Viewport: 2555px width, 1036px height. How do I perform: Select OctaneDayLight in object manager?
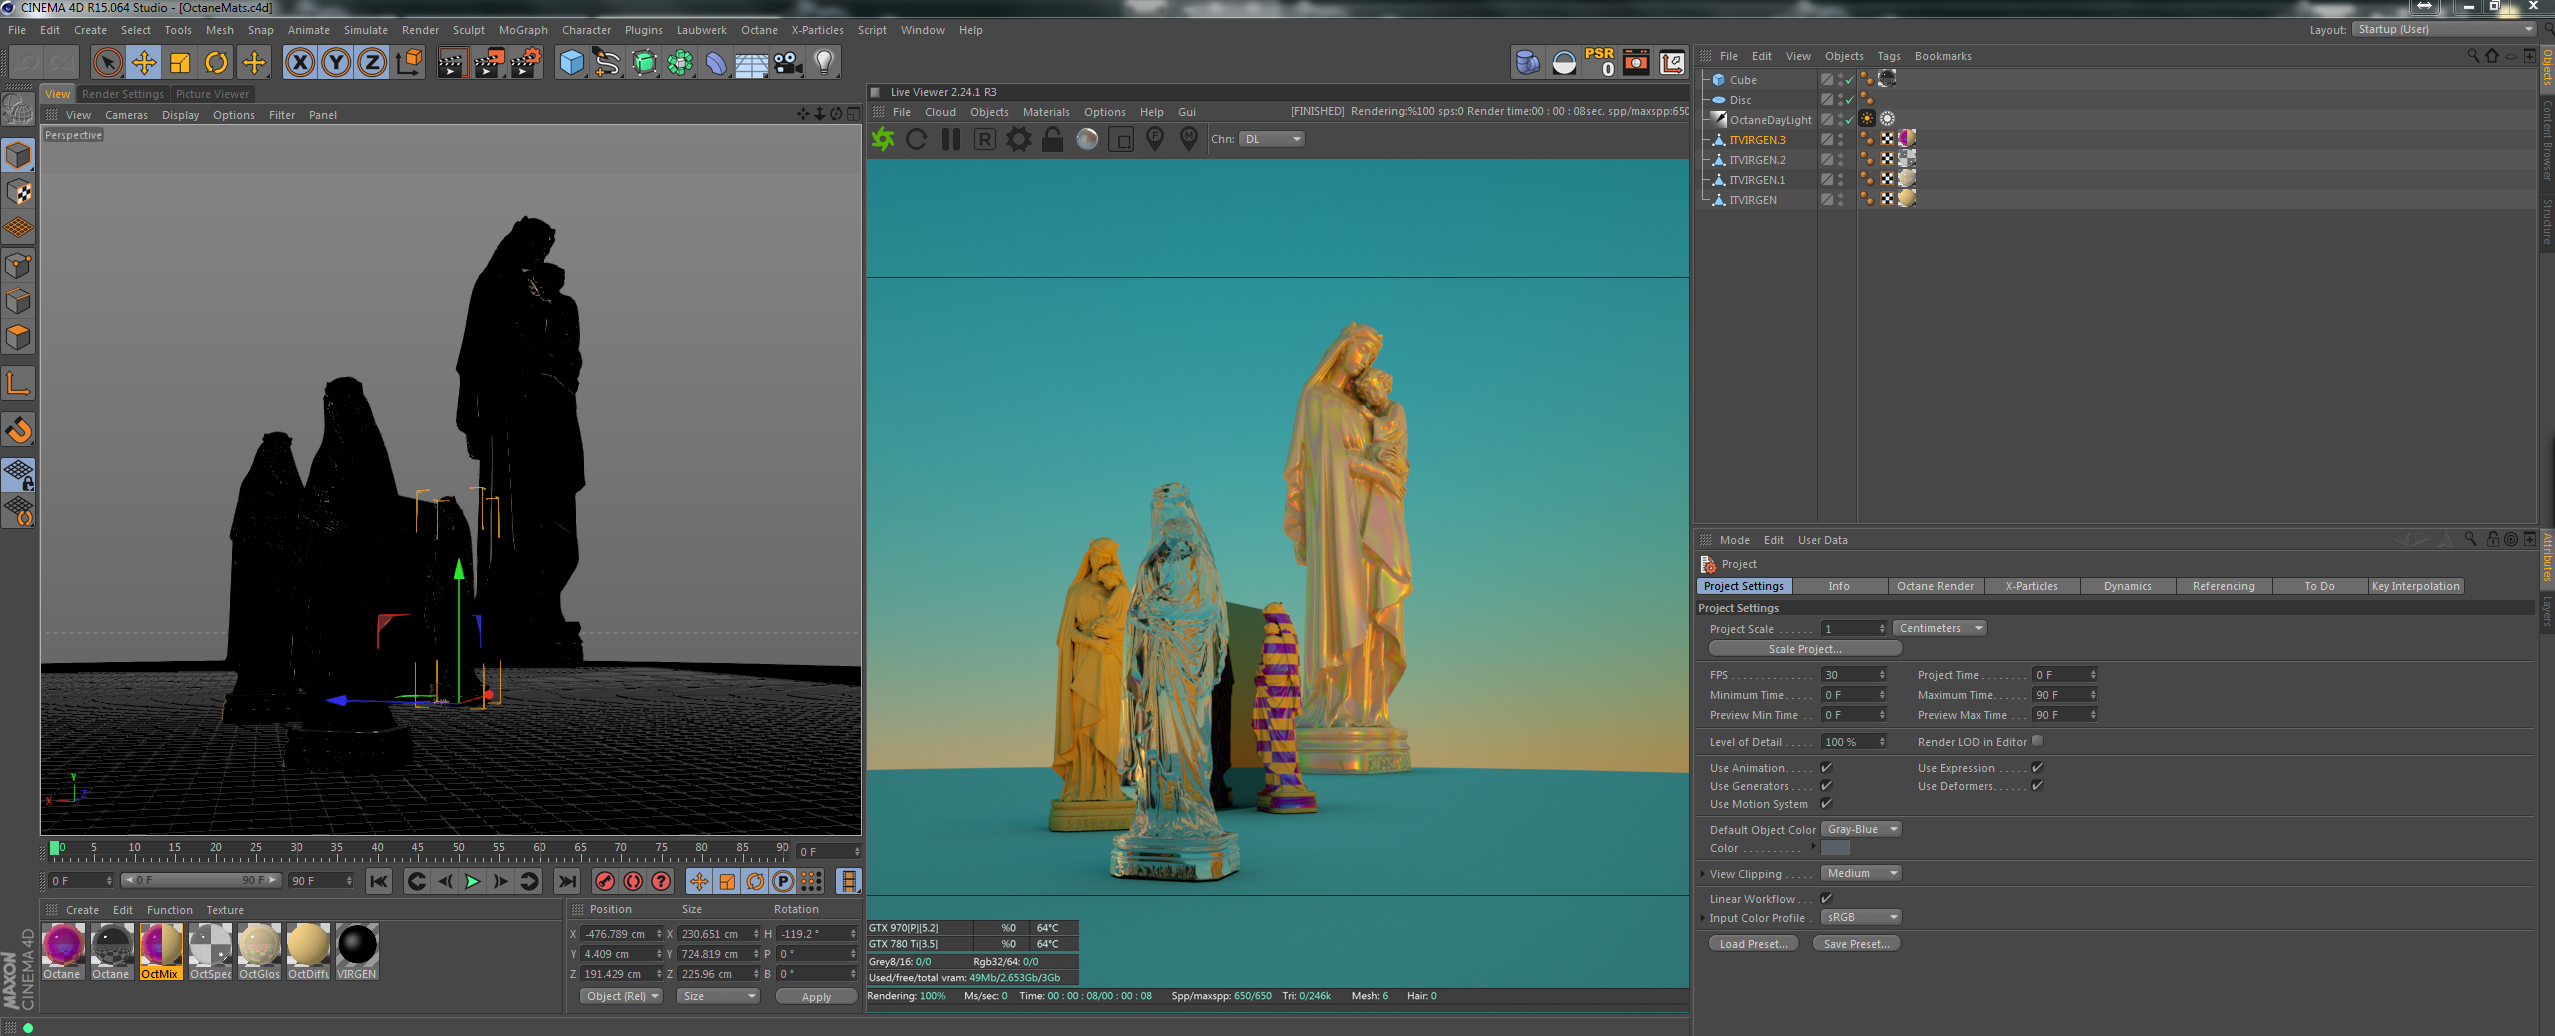coord(1770,120)
